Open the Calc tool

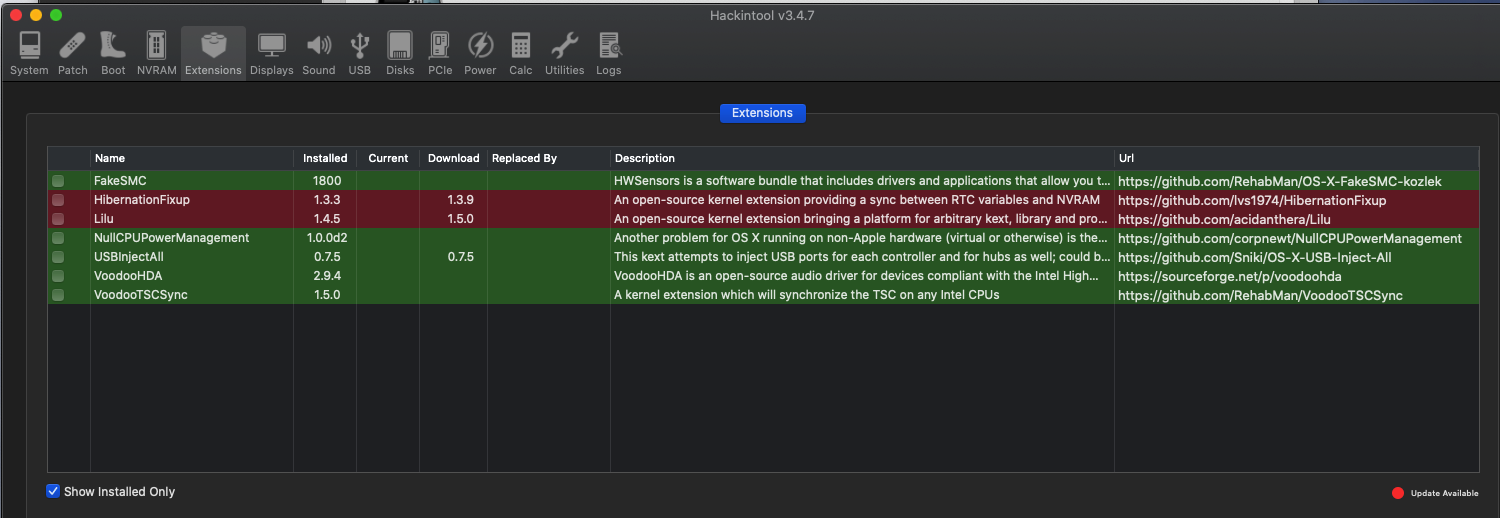tap(521, 53)
